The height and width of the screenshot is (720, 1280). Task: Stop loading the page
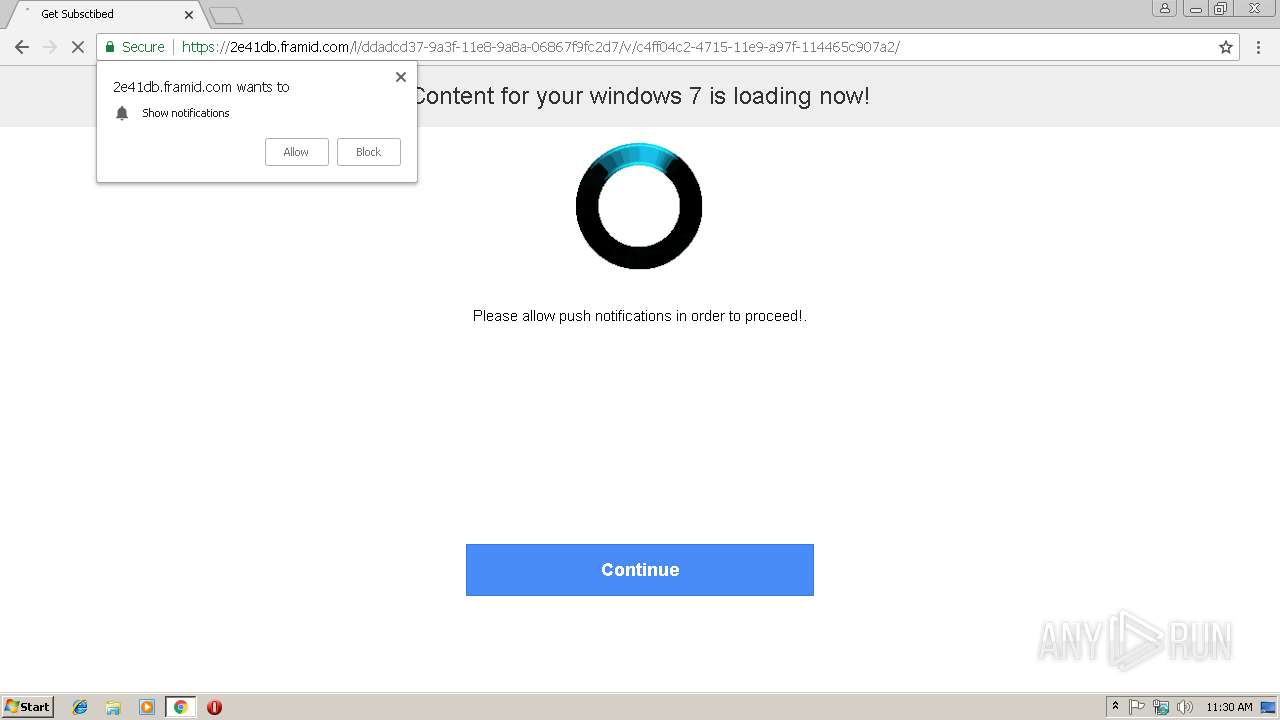point(77,47)
